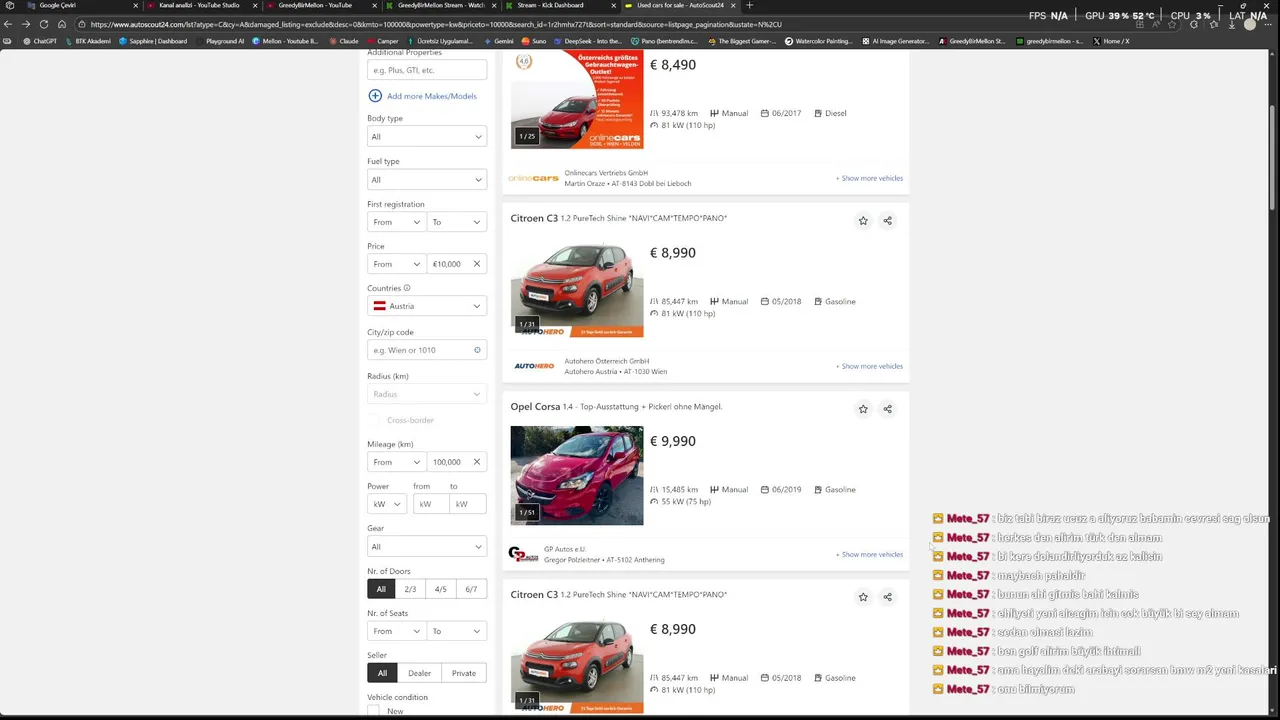Favorite the first Citroen C3 listing
This screenshot has width=1280, height=720.
point(863,221)
